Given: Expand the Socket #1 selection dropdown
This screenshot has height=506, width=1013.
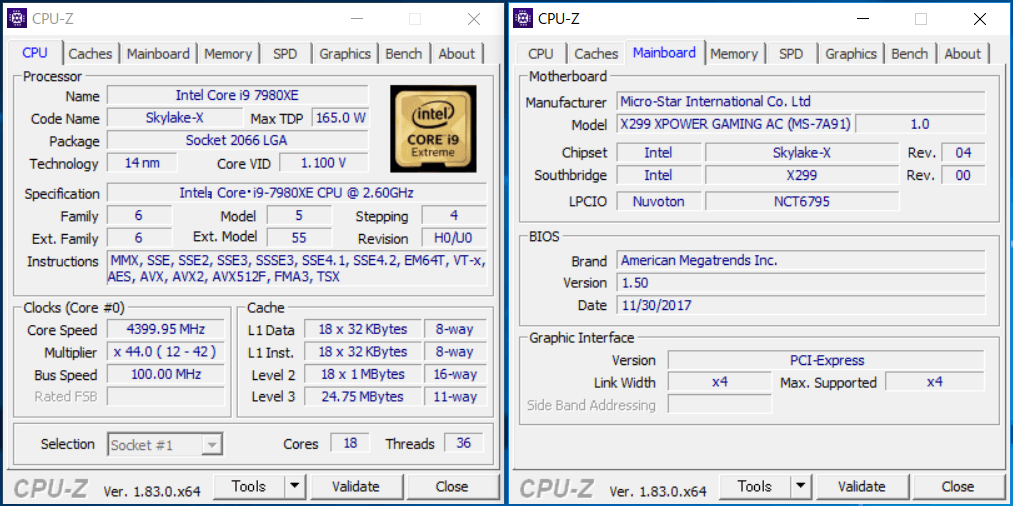Looking at the screenshot, I should coord(212,445).
